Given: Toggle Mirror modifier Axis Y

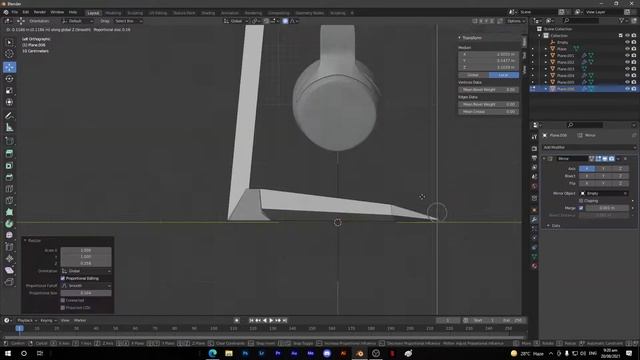Looking at the screenshot, I should coord(603,169).
